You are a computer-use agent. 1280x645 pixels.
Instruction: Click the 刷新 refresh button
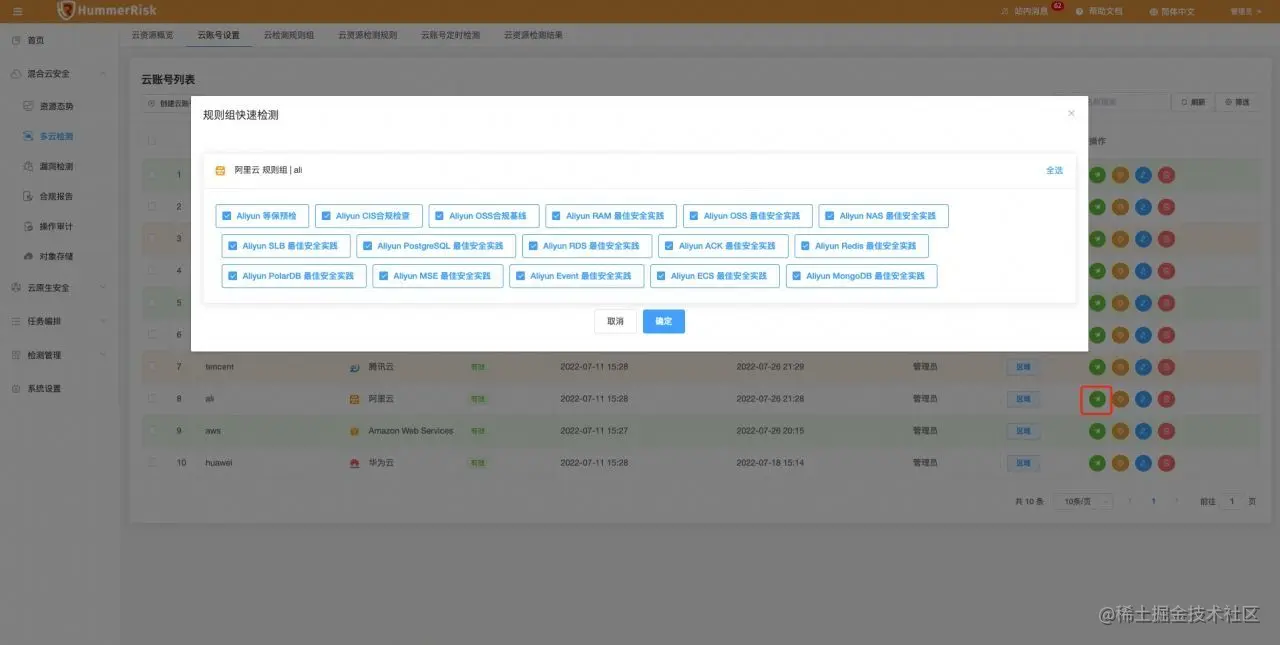(x=1194, y=102)
